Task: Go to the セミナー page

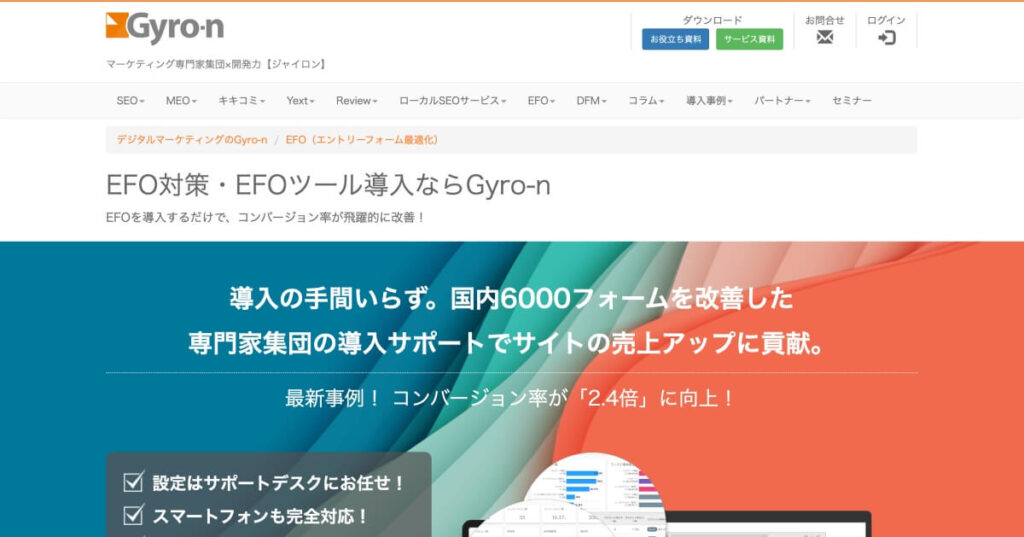Action: (x=852, y=101)
